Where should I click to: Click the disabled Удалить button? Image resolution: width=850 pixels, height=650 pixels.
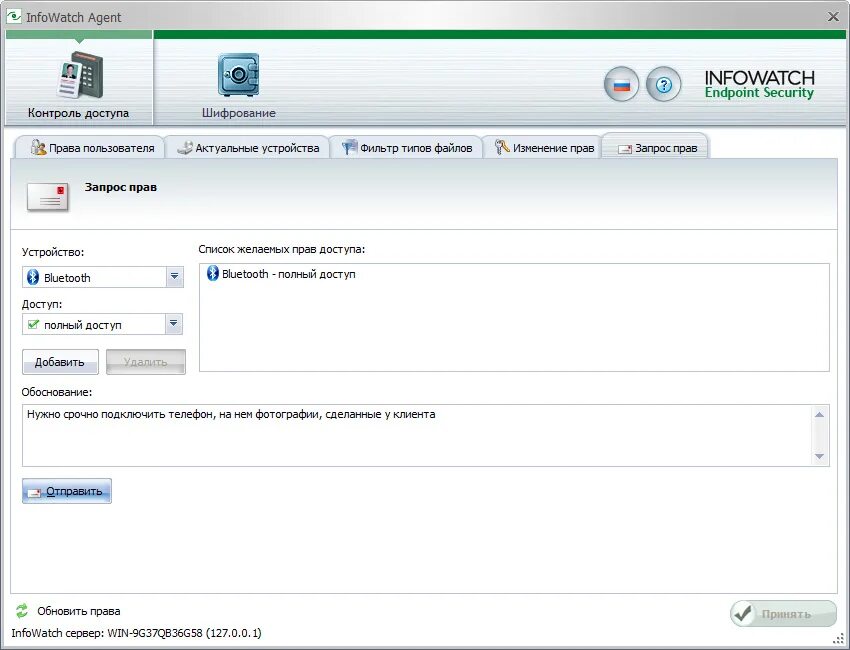click(x=145, y=362)
